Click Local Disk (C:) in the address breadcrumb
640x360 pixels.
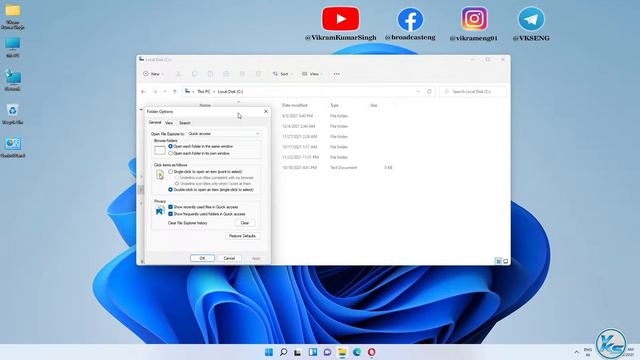230,91
